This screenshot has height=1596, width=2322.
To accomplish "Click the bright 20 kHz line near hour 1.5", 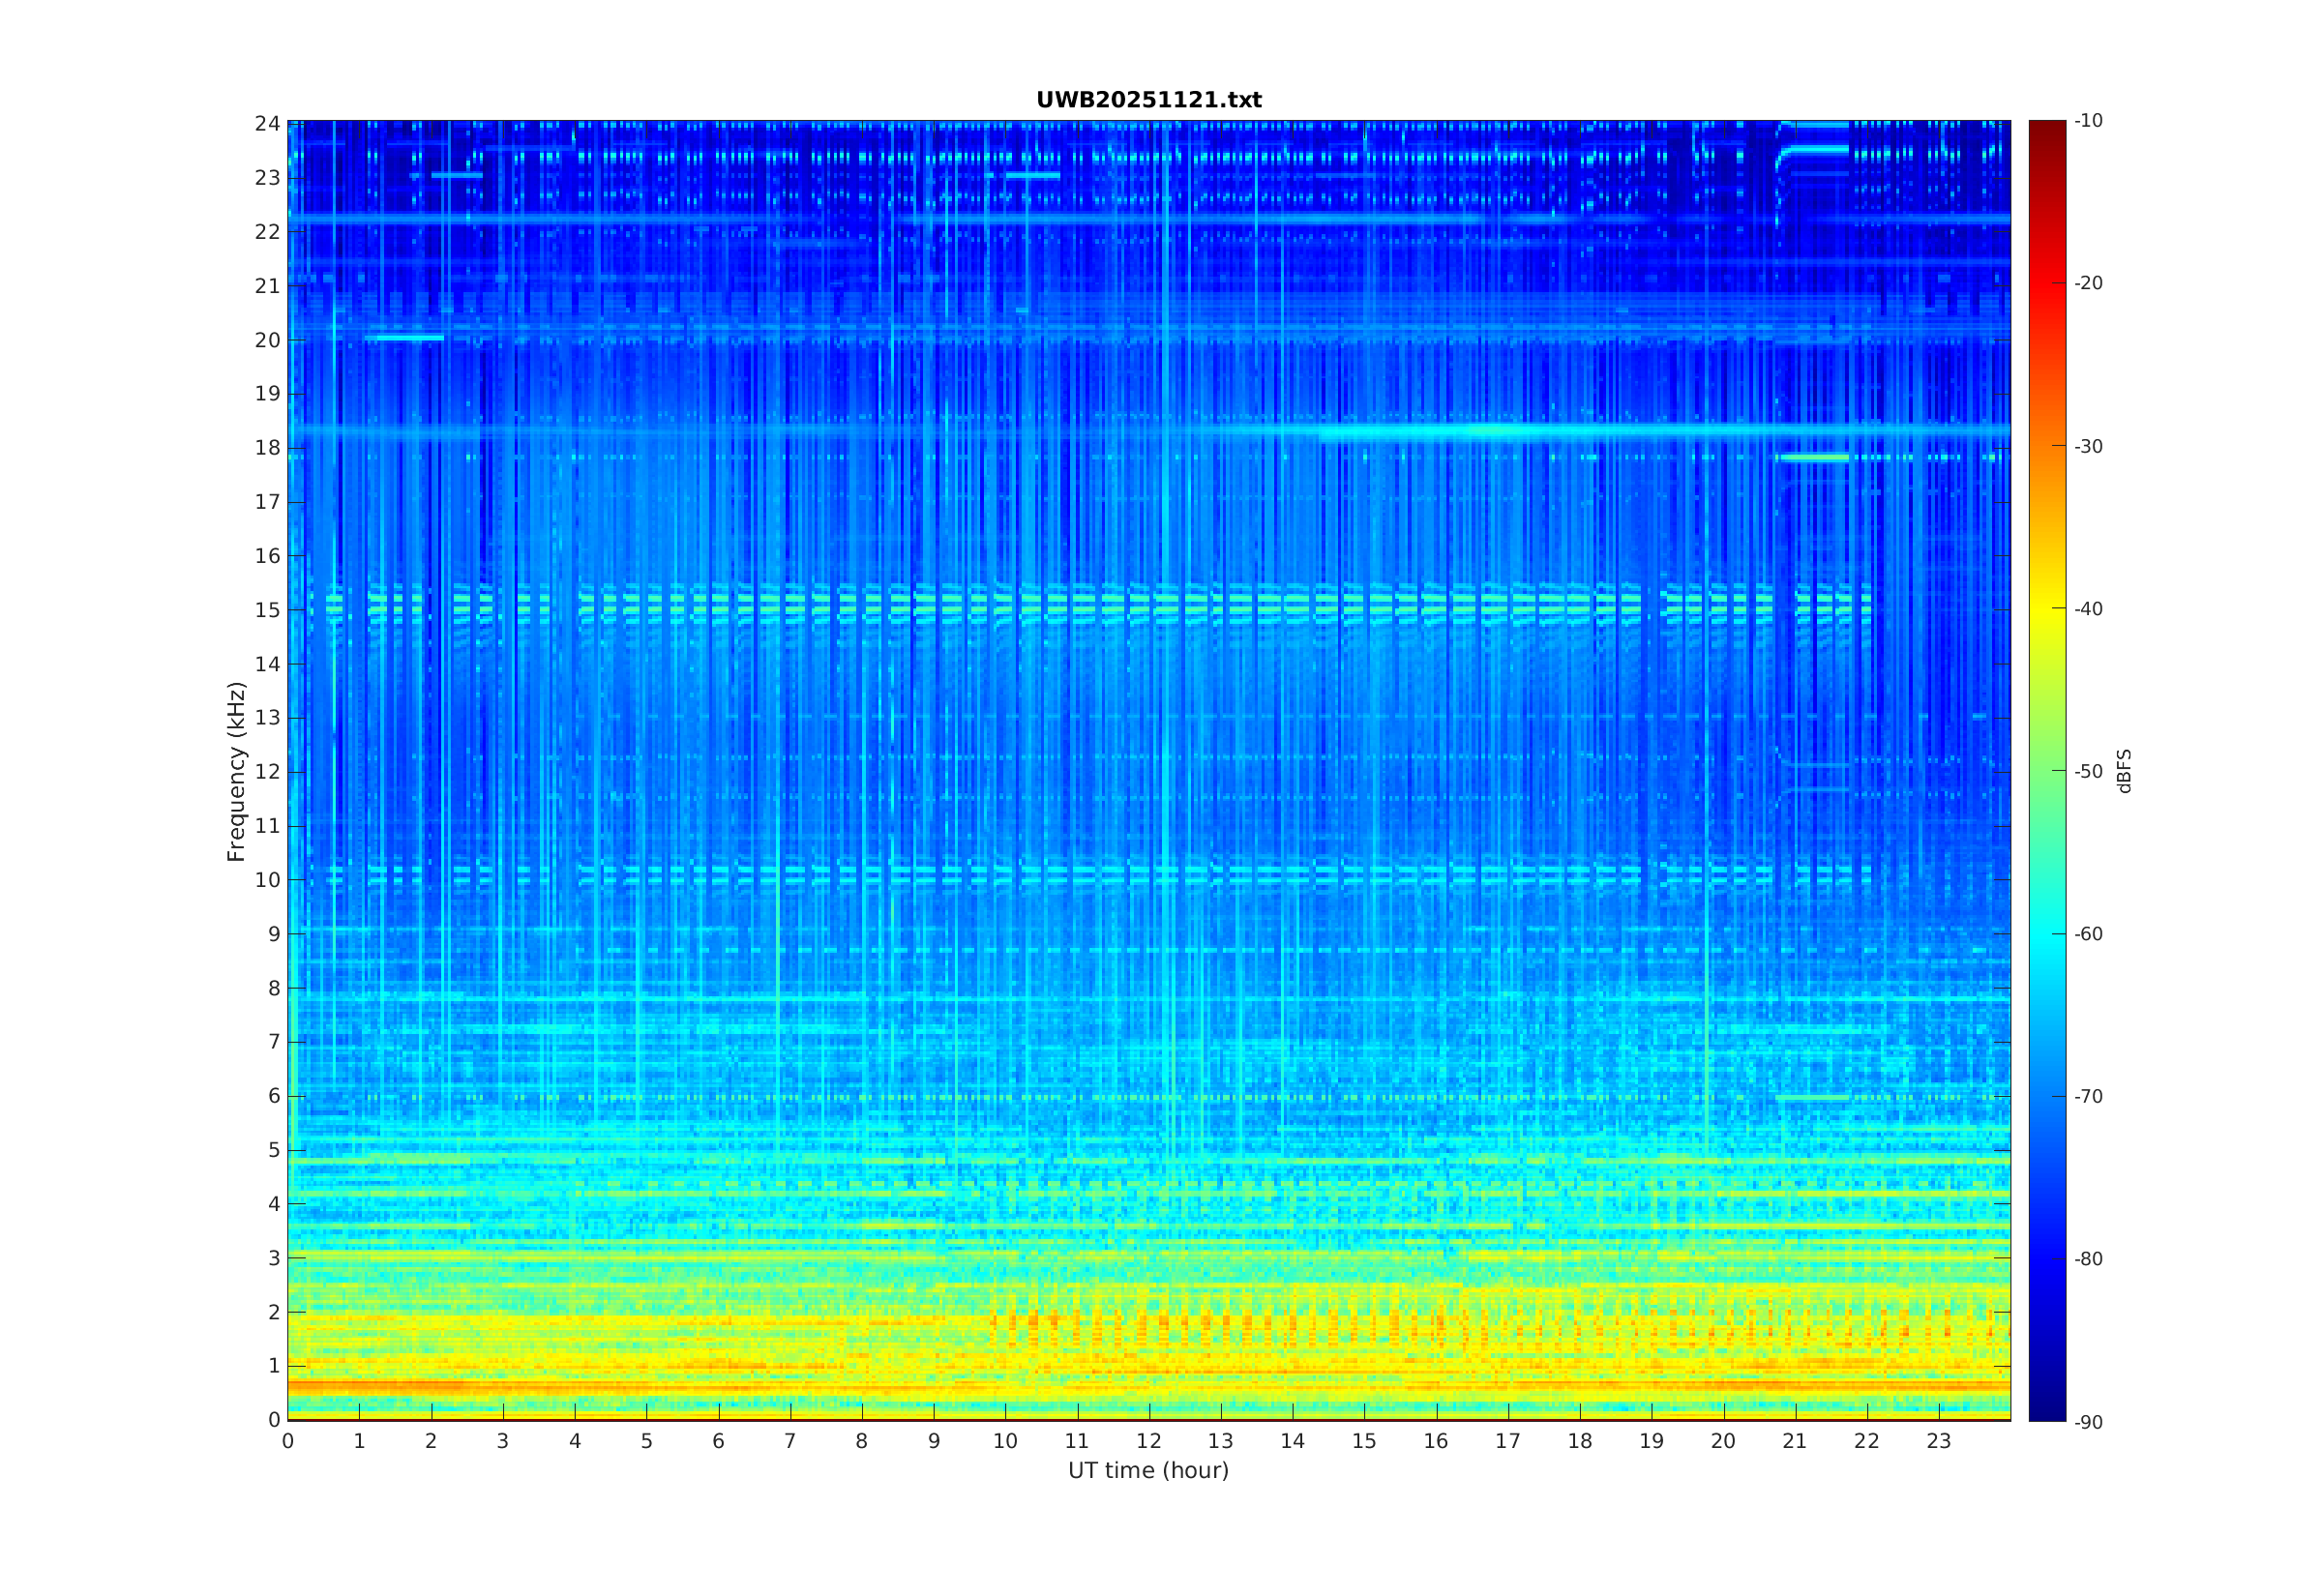I will 404,338.
